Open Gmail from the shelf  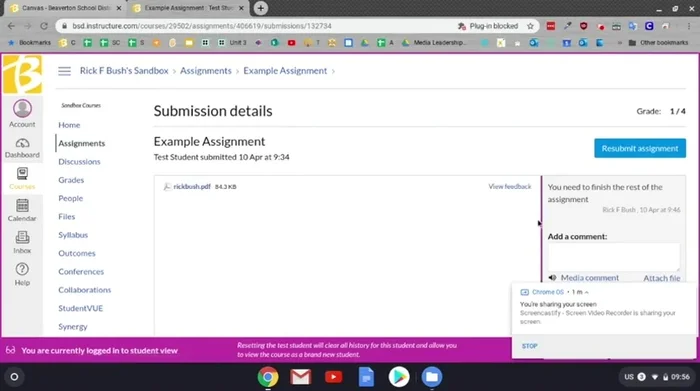click(300, 377)
